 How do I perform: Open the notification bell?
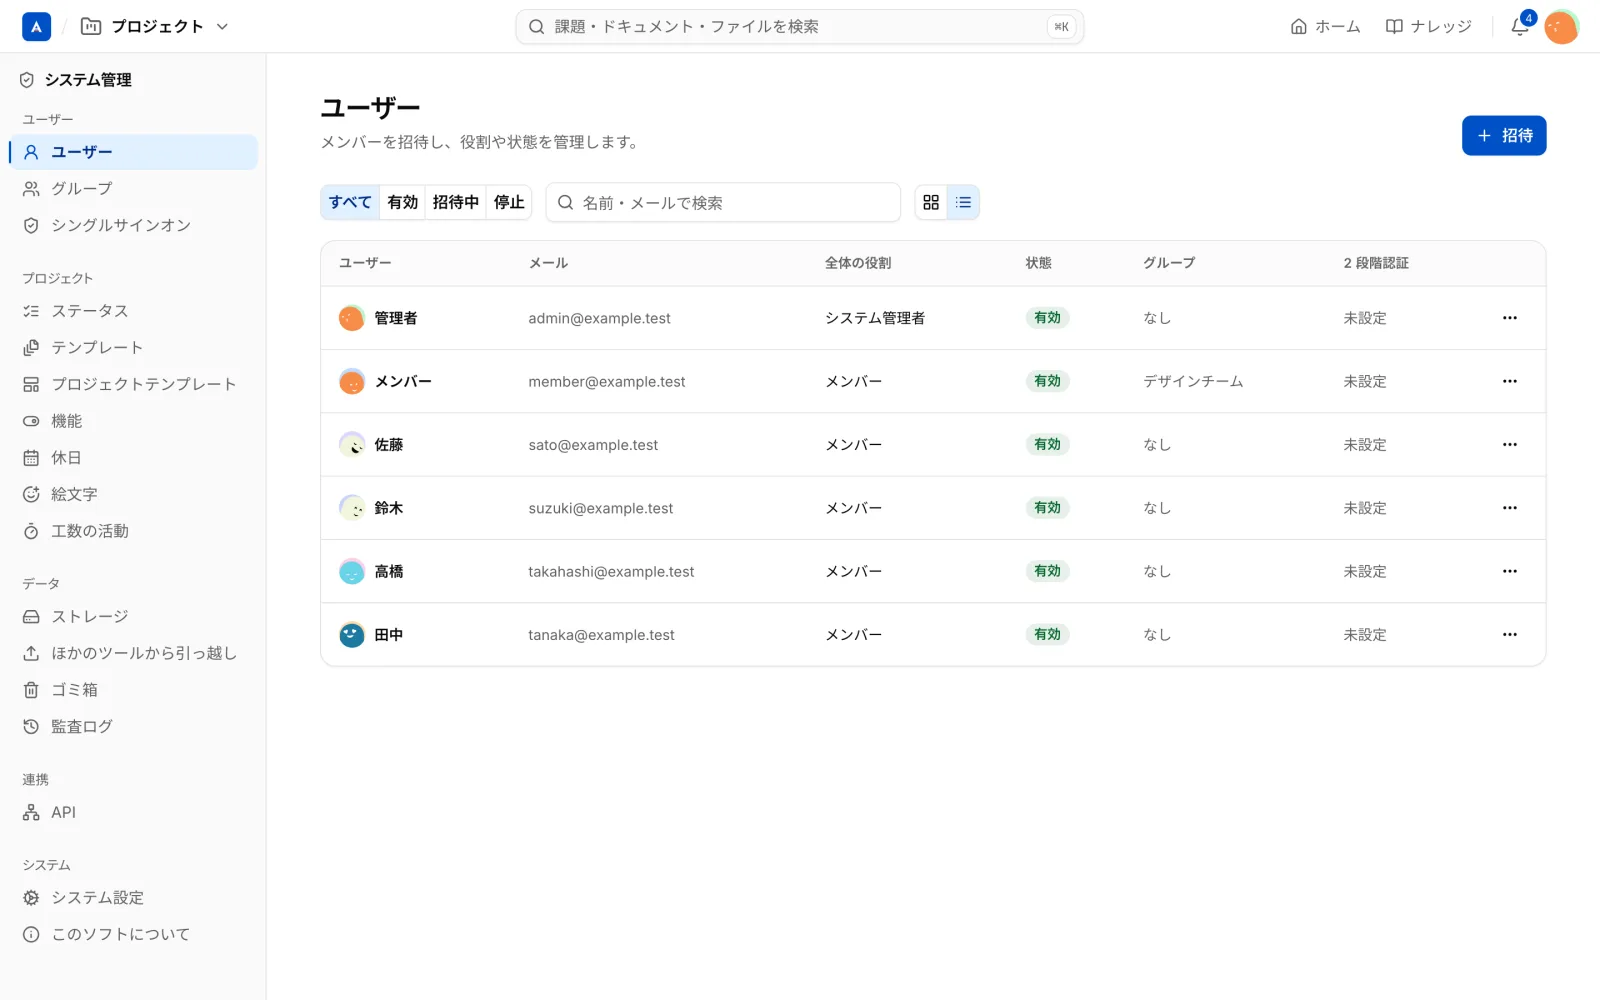click(1520, 27)
